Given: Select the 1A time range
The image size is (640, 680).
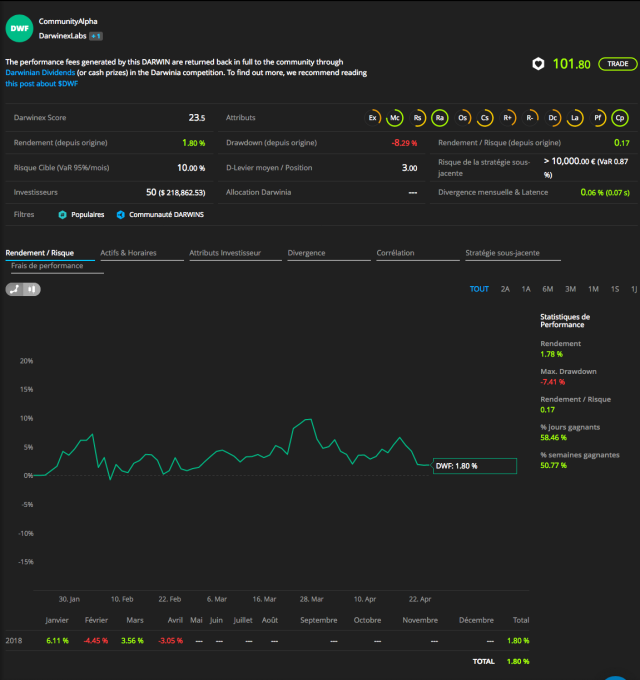Looking at the screenshot, I should click(526, 289).
